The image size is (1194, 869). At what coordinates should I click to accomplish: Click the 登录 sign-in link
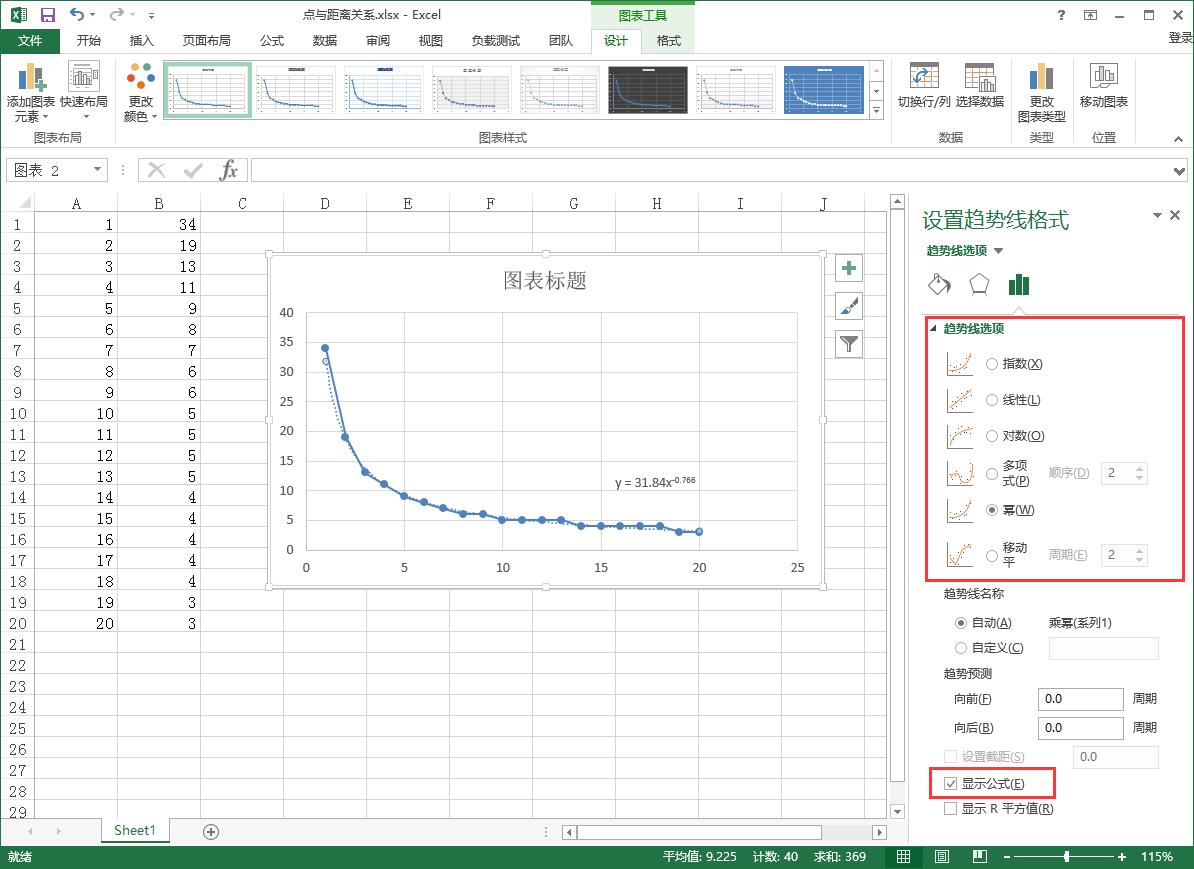(1180, 37)
